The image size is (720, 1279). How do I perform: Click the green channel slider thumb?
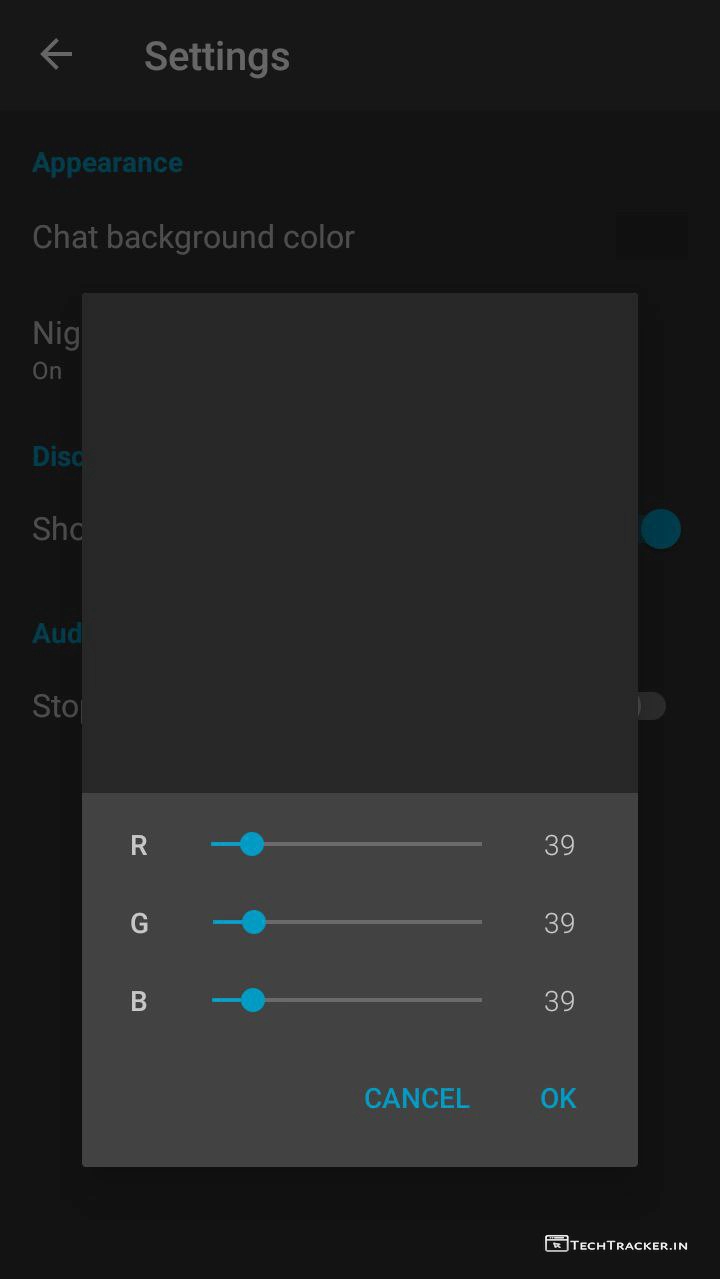[254, 922]
